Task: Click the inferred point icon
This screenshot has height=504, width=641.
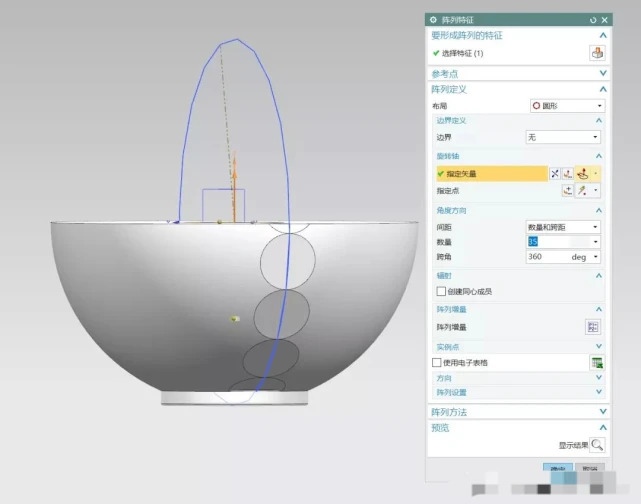Action: (x=583, y=190)
